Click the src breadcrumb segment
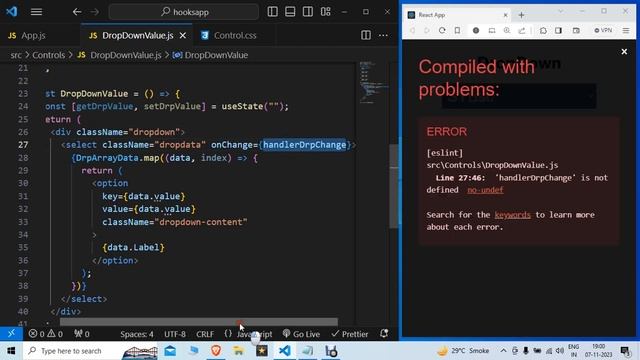Viewport: 640px width, 360px height. point(16,55)
